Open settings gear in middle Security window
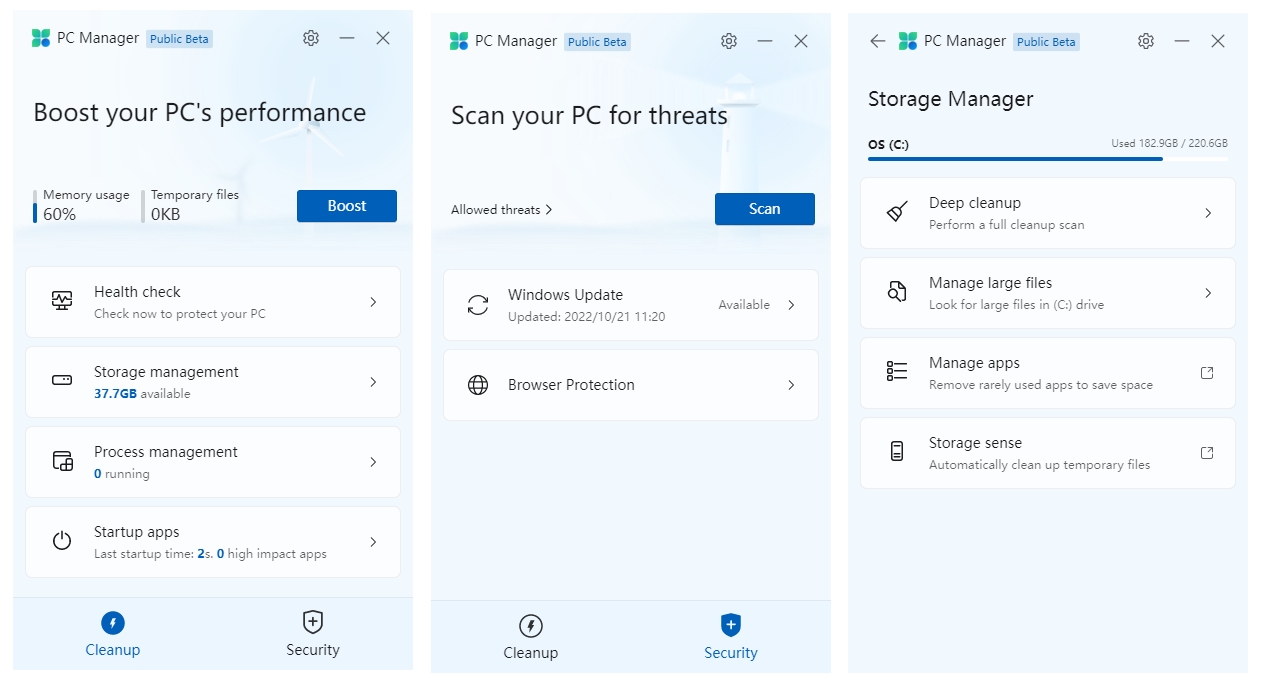The image size is (1261, 683). point(729,41)
